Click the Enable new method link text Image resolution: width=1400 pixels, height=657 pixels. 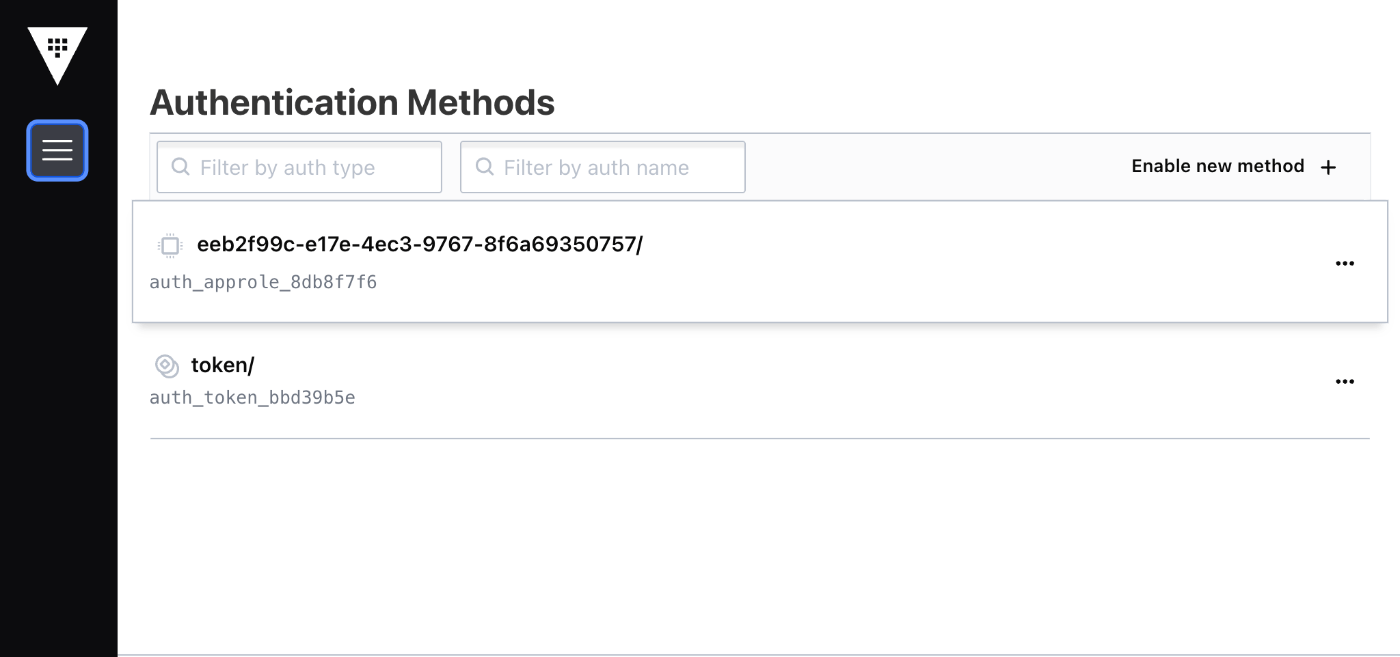(1217, 166)
